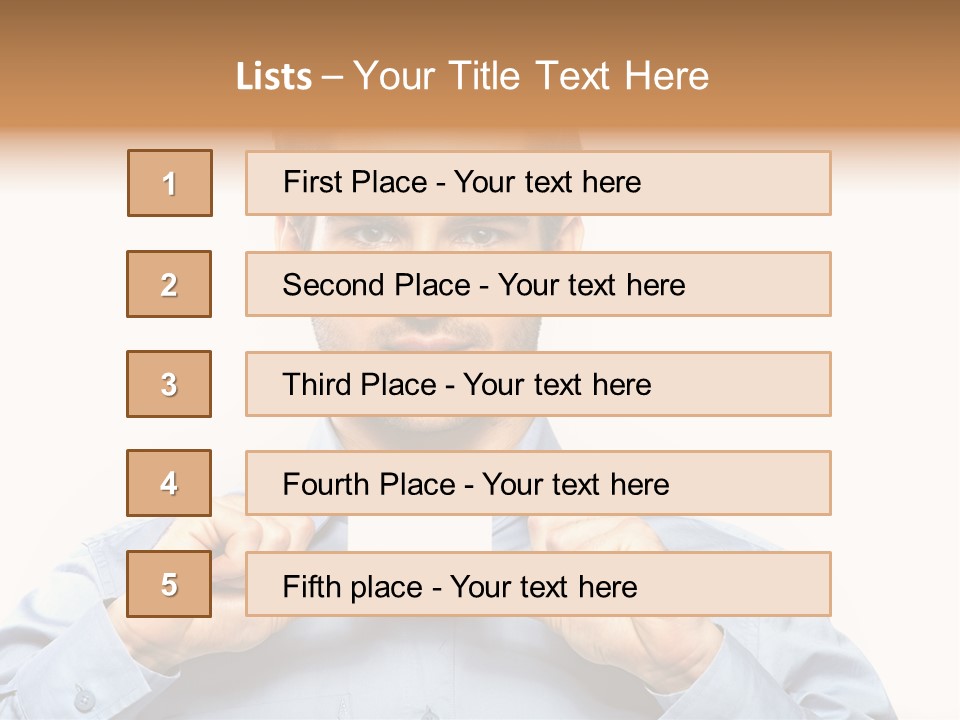
Task: Select the number 2 box
Action: tap(169, 284)
